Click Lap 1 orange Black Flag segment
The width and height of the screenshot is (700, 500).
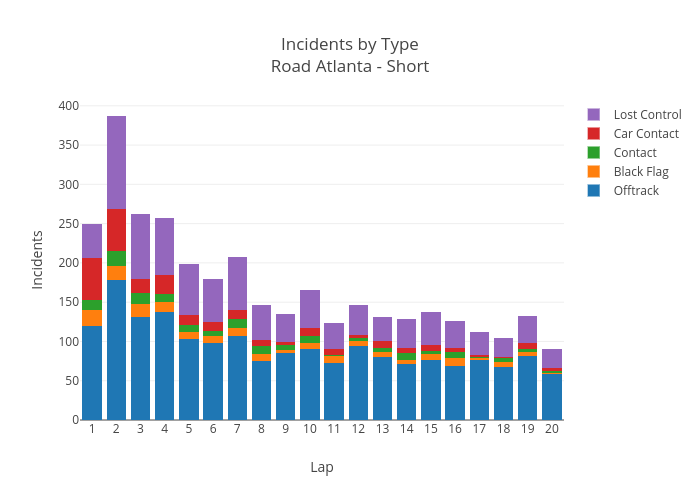92,318
